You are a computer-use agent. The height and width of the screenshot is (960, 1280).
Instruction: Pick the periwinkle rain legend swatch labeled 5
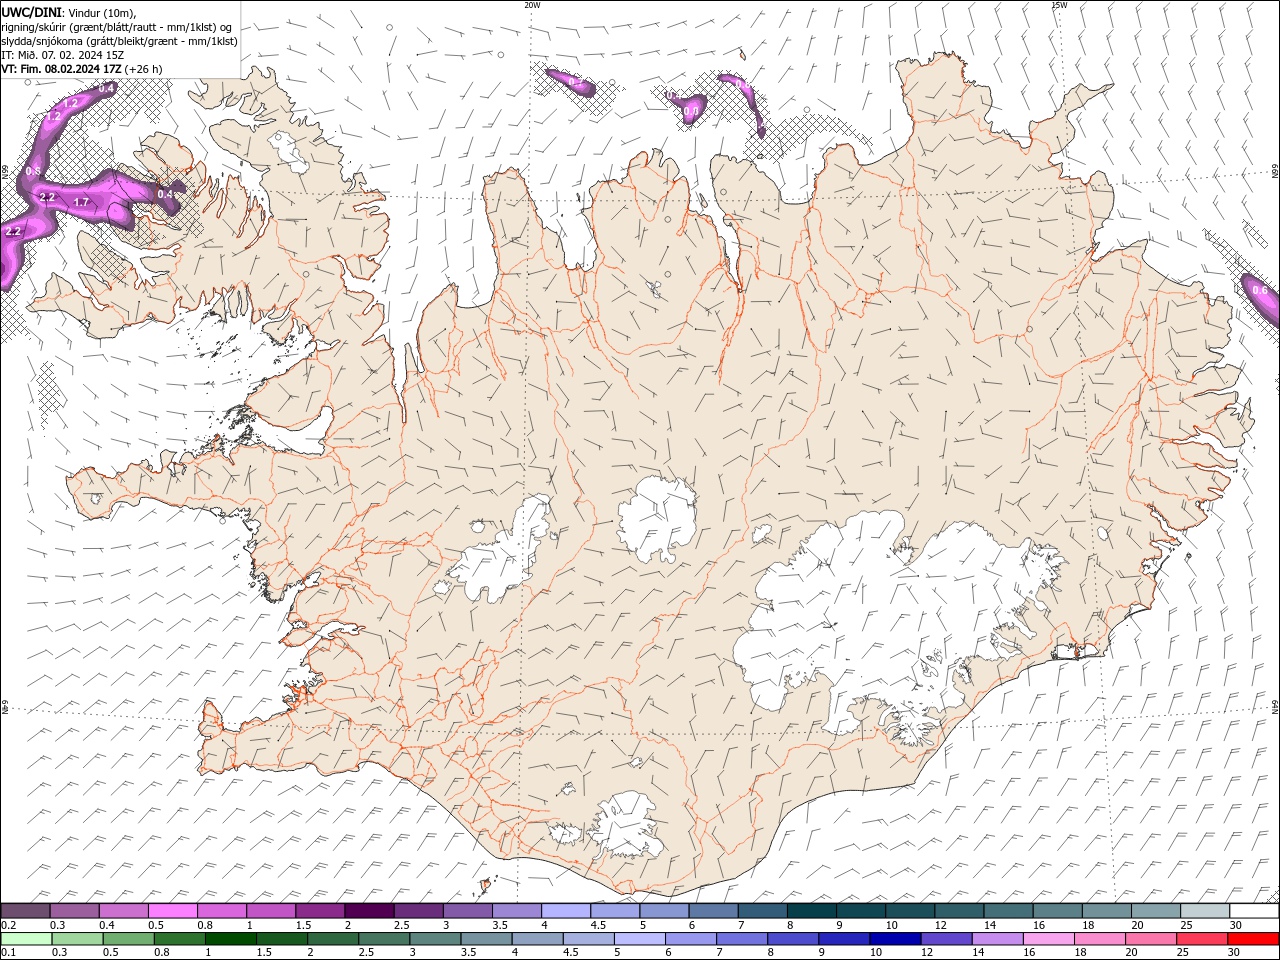[x=639, y=939]
